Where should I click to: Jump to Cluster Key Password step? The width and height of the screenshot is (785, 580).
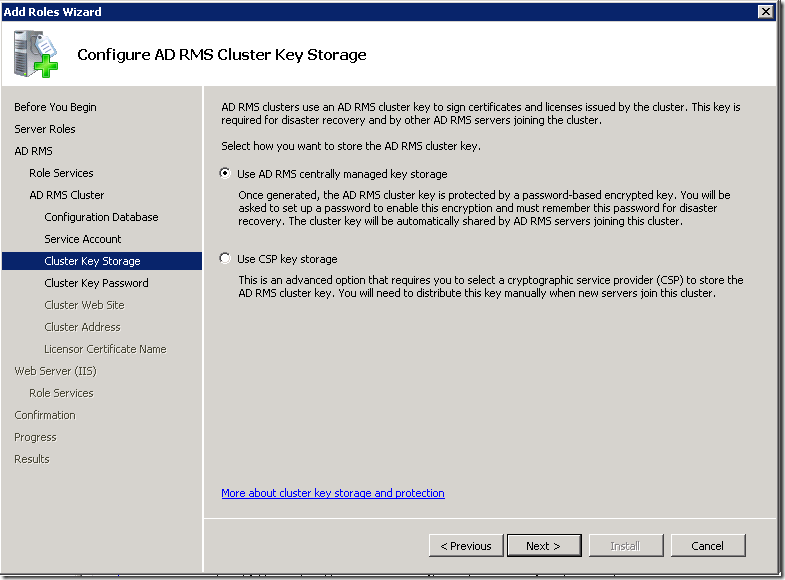pos(96,283)
